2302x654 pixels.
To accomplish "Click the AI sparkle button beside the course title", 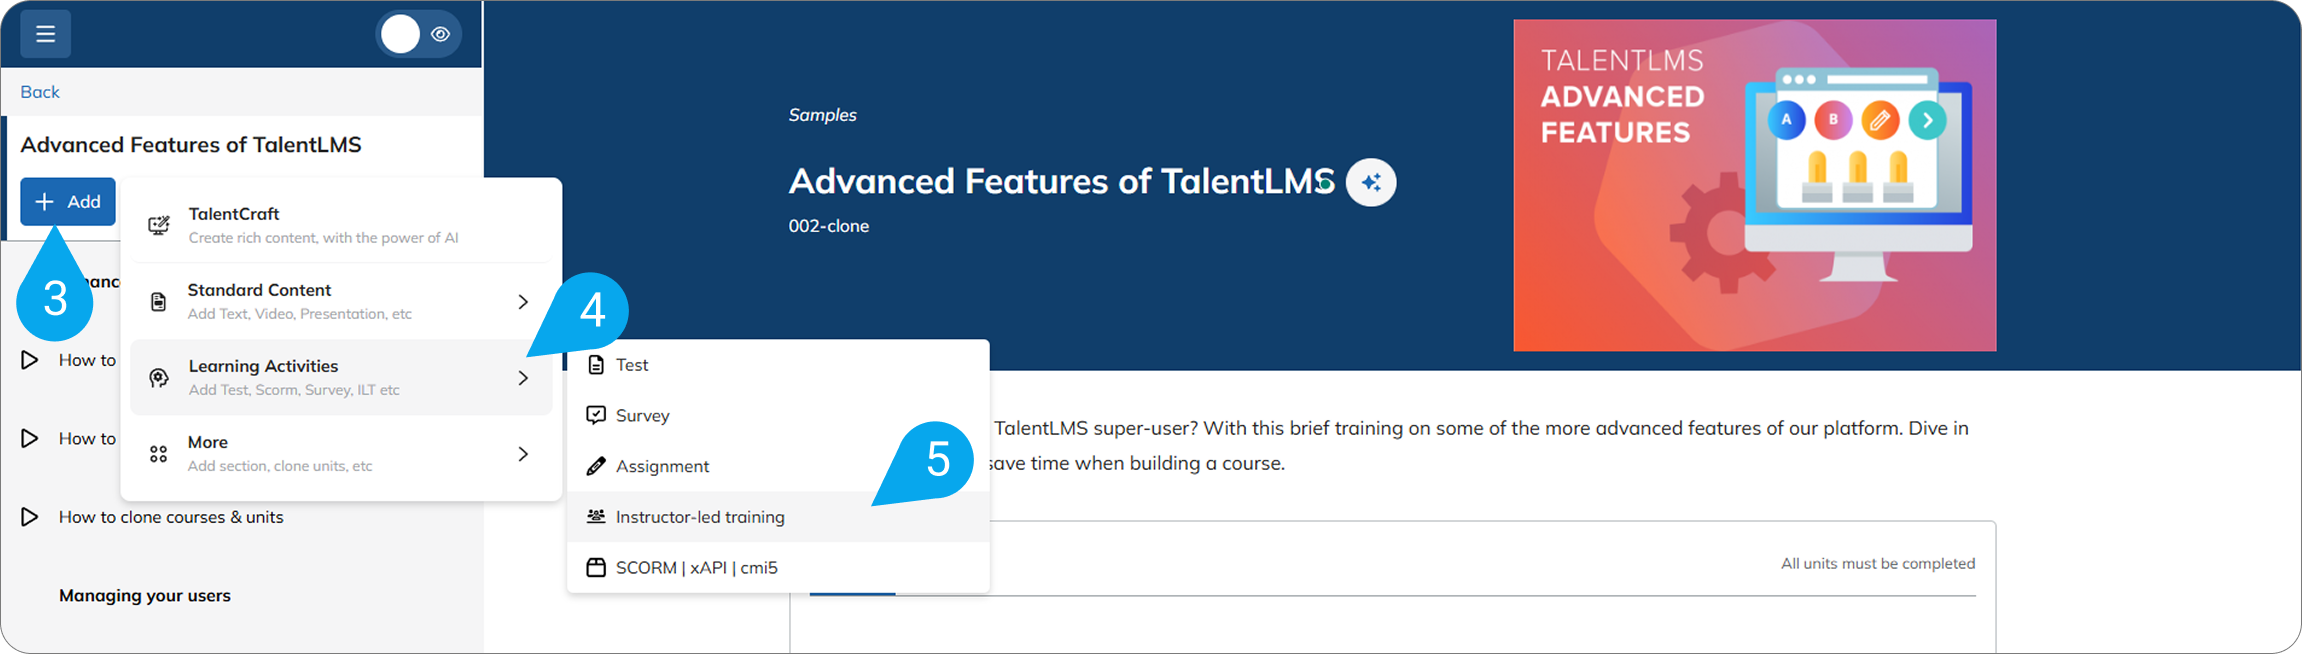I will click(x=1371, y=182).
